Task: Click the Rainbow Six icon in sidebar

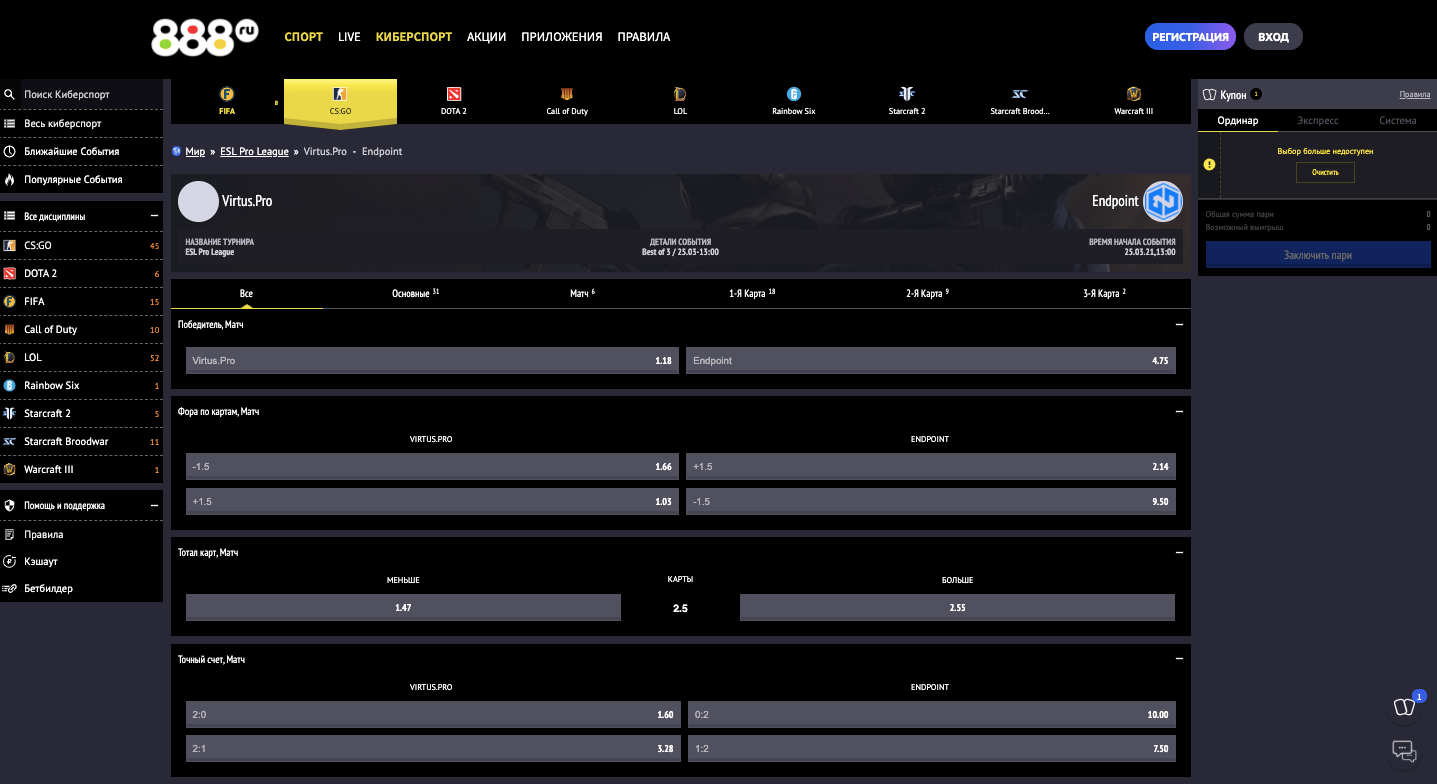Action: point(10,385)
